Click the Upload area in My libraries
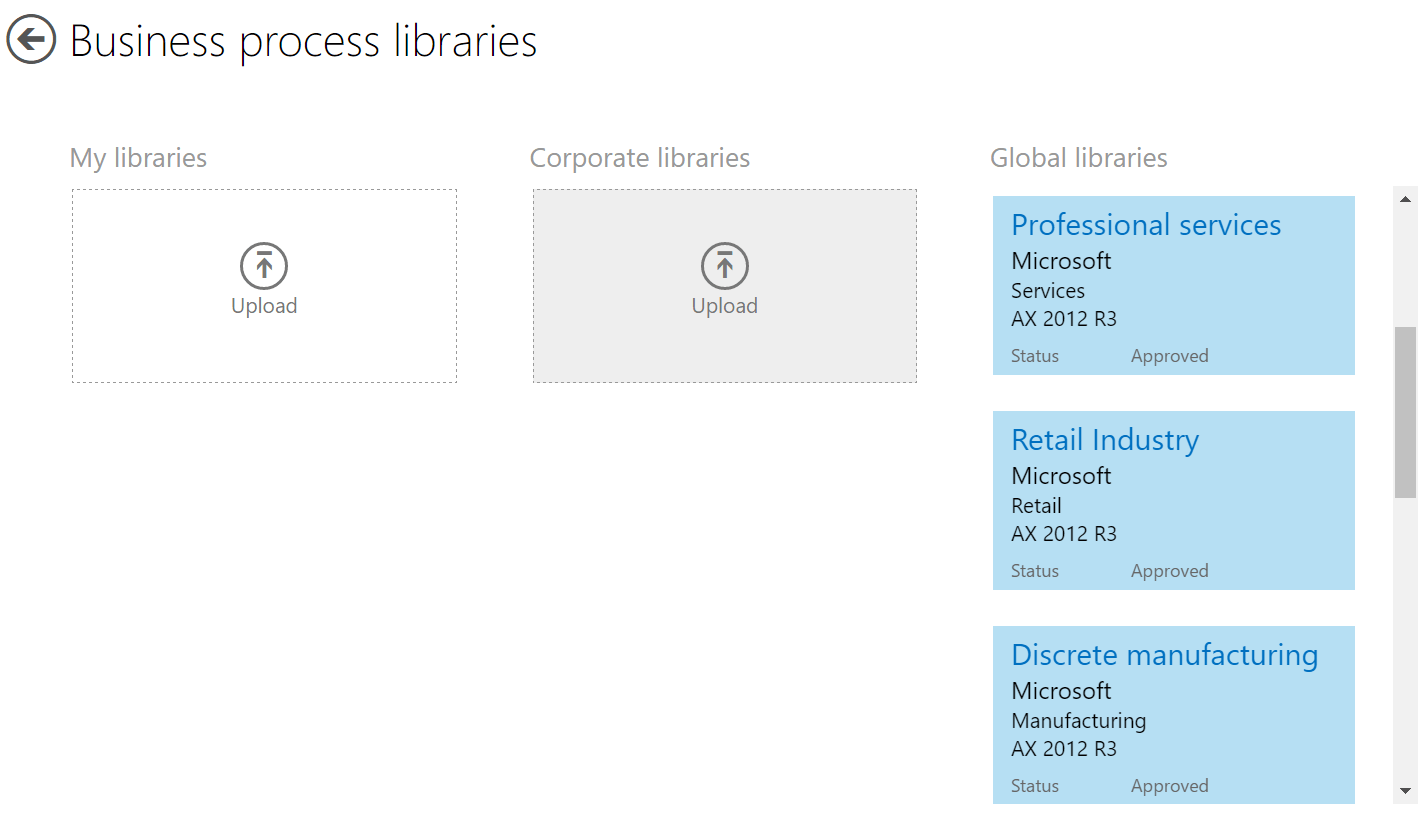This screenshot has width=1424, height=815. click(x=264, y=285)
